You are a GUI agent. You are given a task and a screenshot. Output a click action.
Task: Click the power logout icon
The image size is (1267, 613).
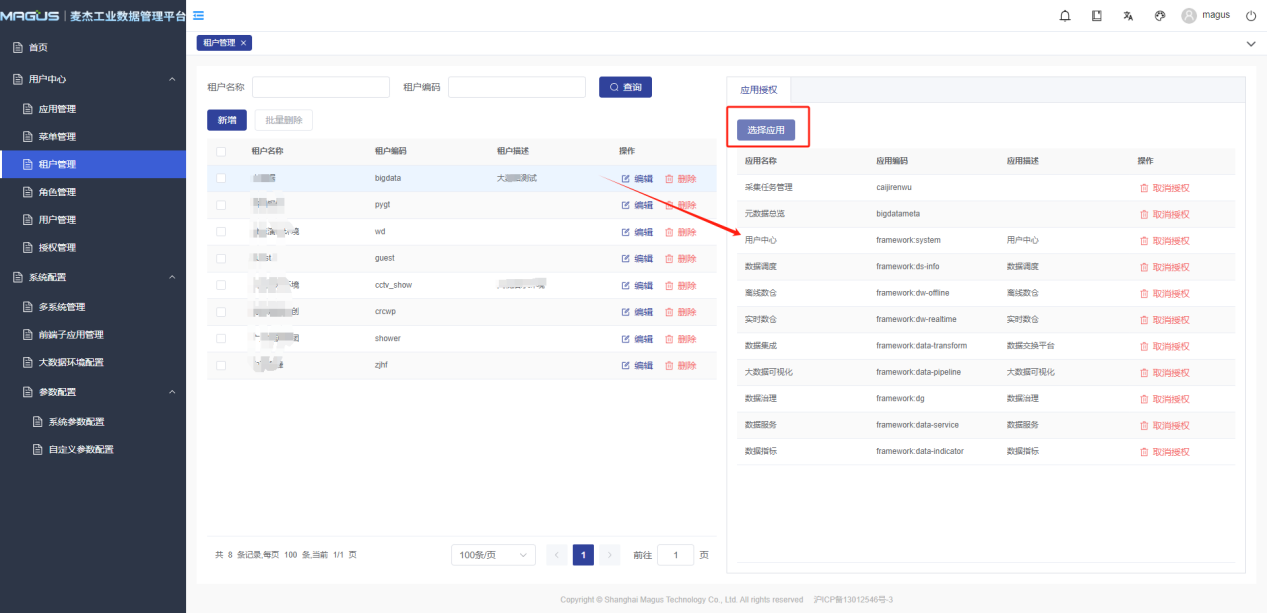pyautogui.click(x=1250, y=16)
